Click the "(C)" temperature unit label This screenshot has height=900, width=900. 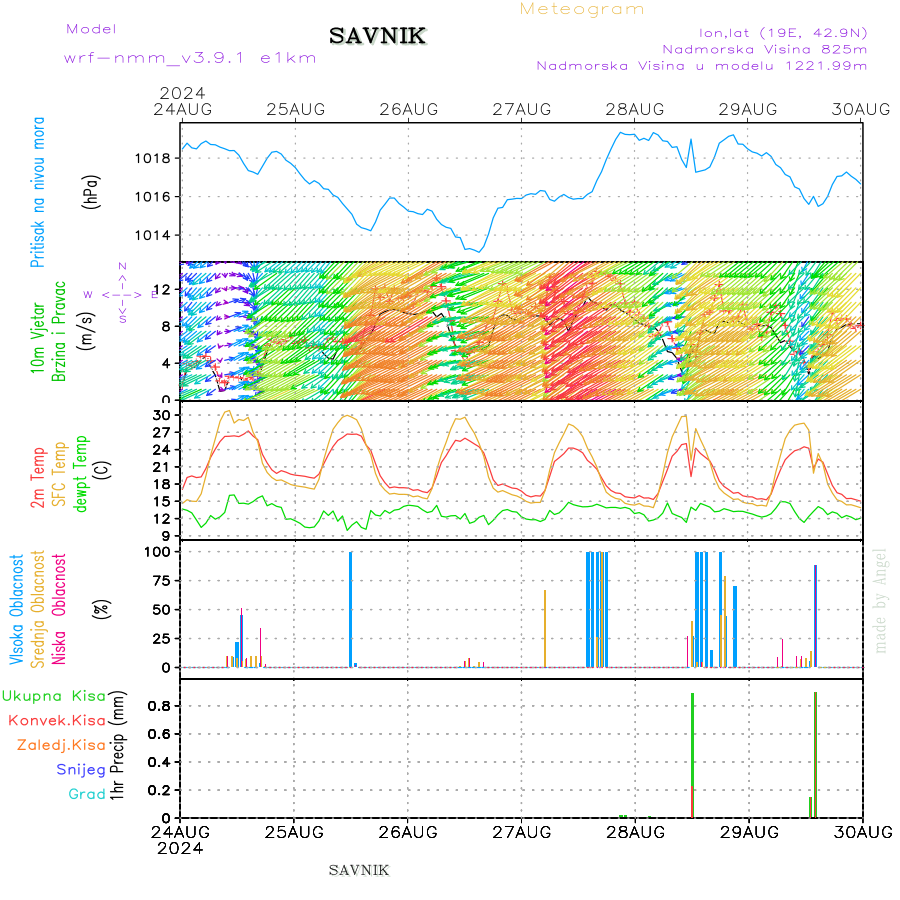coord(102,471)
